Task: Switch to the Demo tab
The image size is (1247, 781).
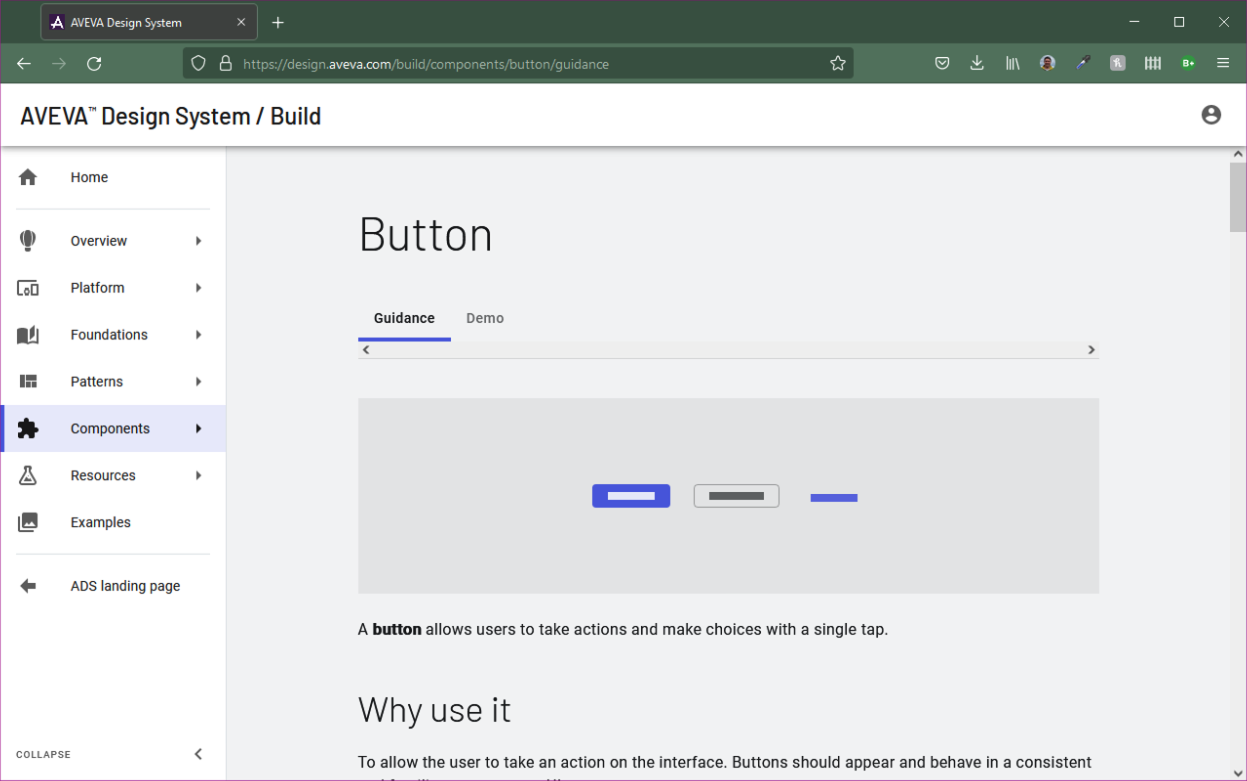Action: (485, 318)
